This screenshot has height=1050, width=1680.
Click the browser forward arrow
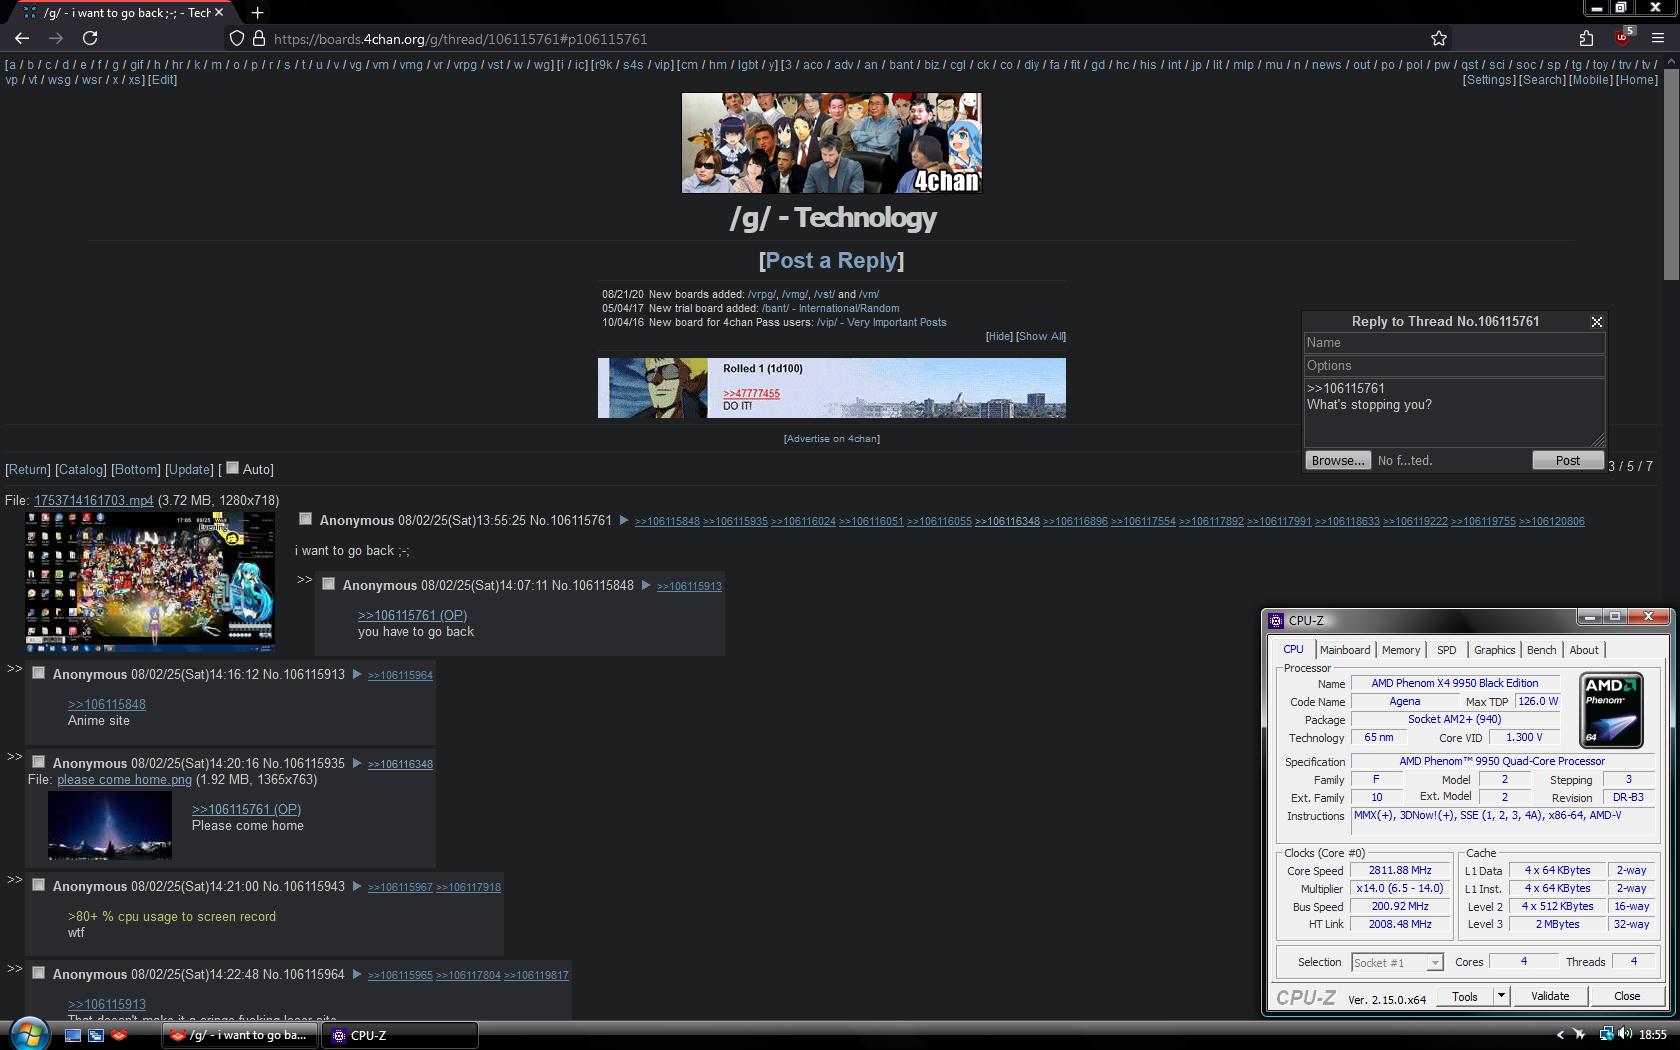56,38
